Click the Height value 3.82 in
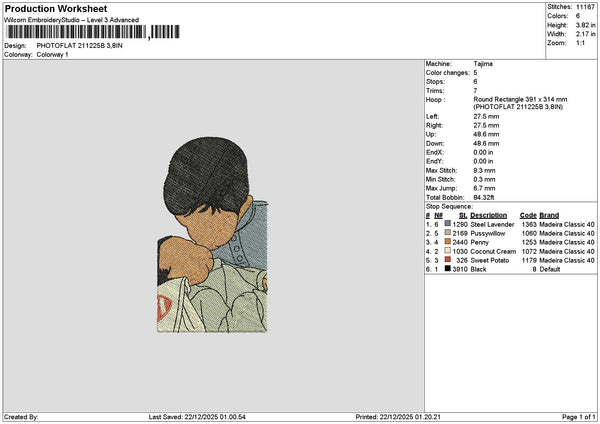 585,25
